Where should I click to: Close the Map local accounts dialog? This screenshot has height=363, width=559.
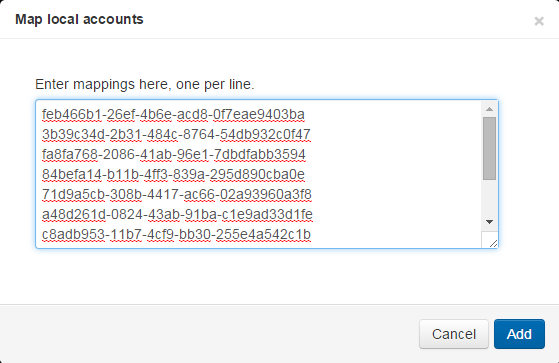[x=539, y=21]
